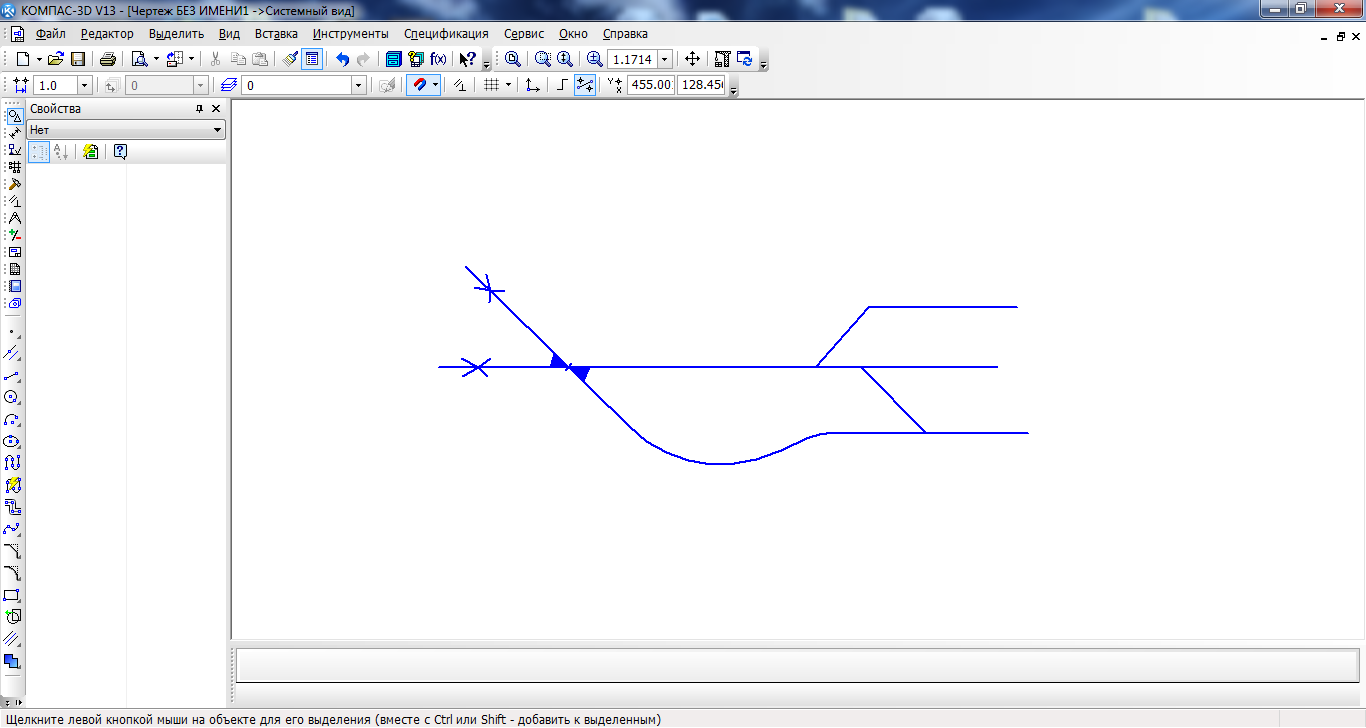The width and height of the screenshot is (1366, 728).
Task: Toggle the rounding mode button
Action: pyautogui.click(x=561, y=85)
